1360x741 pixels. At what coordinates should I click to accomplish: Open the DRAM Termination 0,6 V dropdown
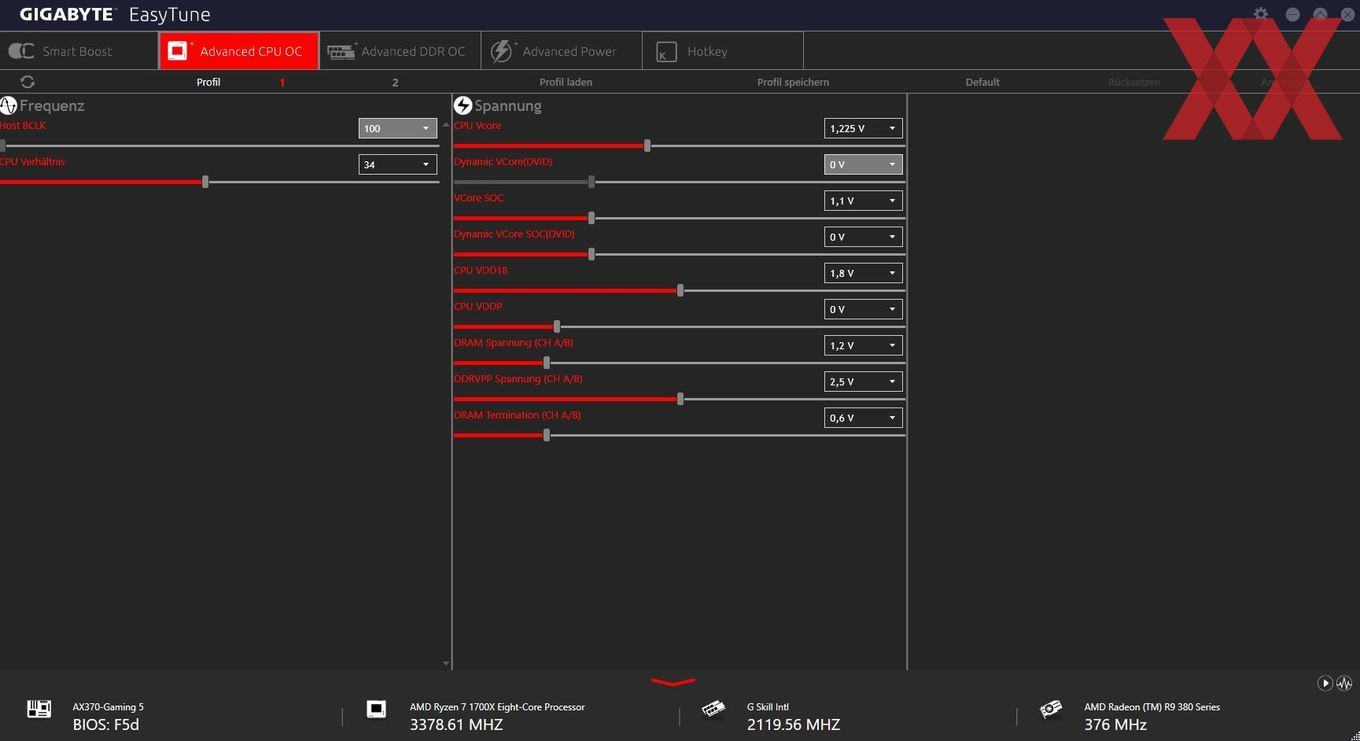click(863, 418)
